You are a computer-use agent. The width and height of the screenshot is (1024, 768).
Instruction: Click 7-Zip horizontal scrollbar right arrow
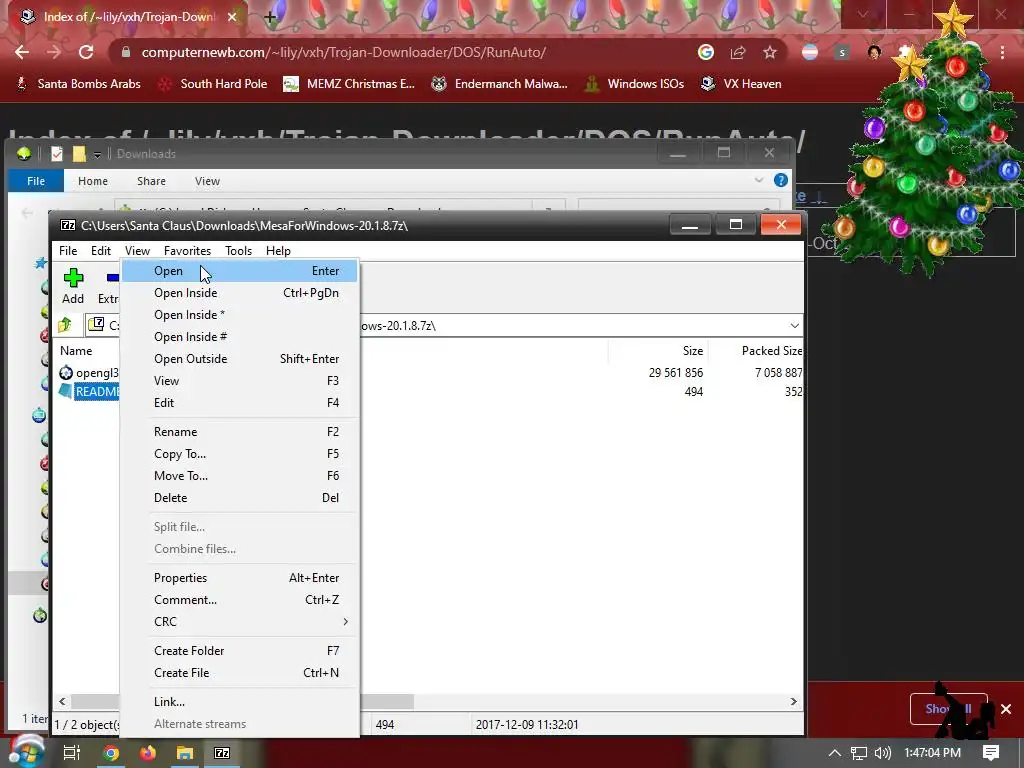pos(793,701)
